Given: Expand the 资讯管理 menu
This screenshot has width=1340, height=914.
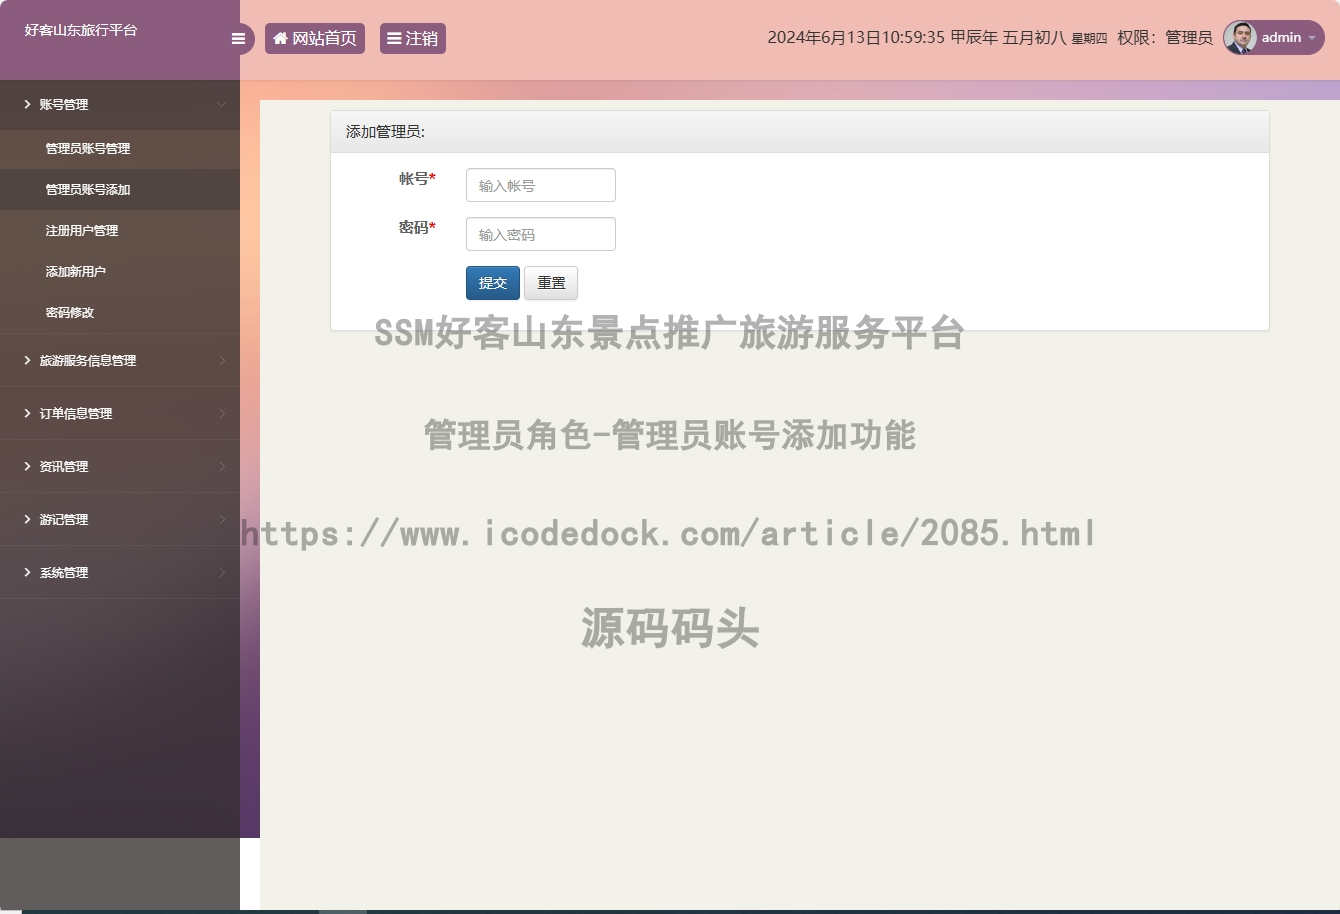Looking at the screenshot, I should coord(120,466).
